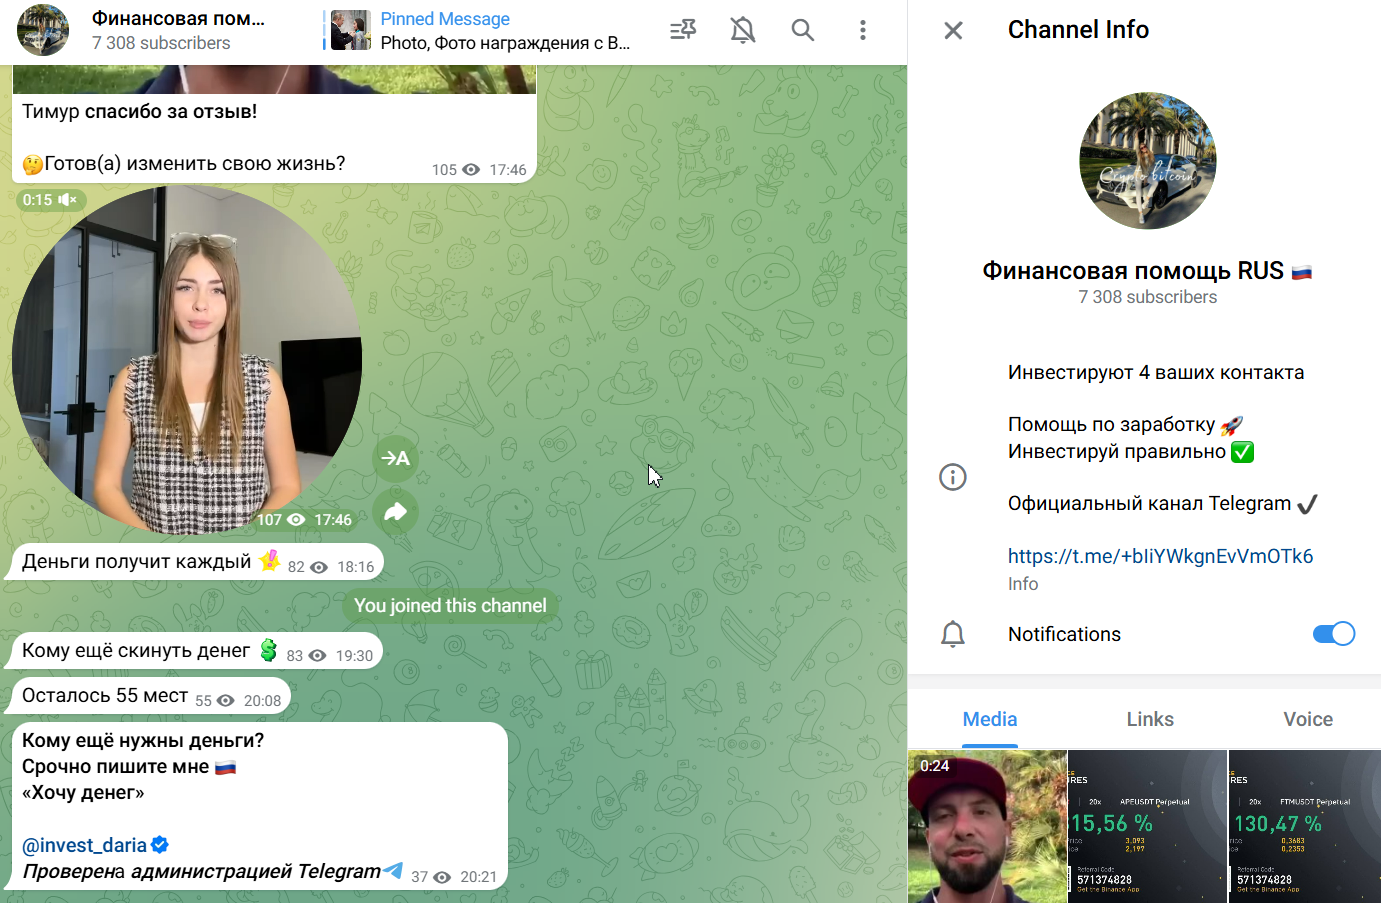Click the info circle icon in Channel Info
Viewport: 1381px width, 903px height.
[x=953, y=477]
